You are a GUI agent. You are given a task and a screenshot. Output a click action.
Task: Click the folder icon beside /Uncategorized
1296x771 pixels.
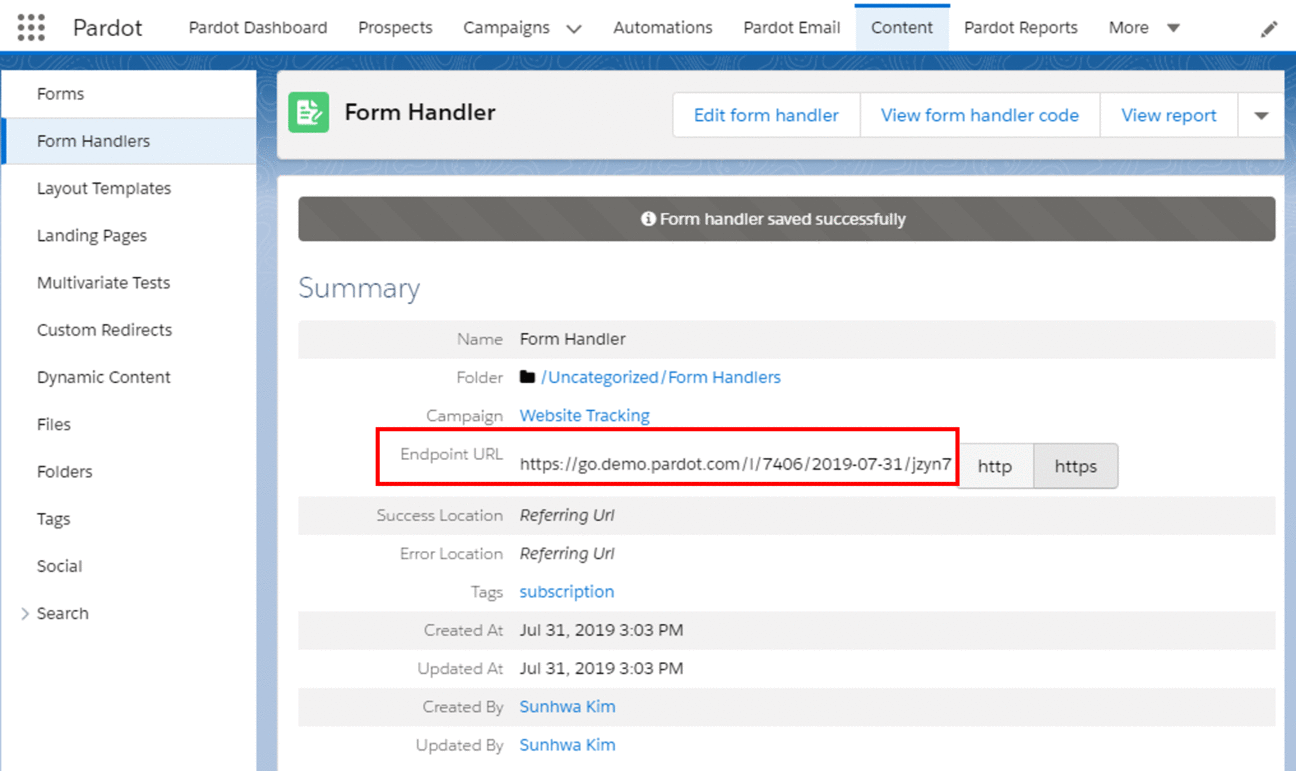527,377
